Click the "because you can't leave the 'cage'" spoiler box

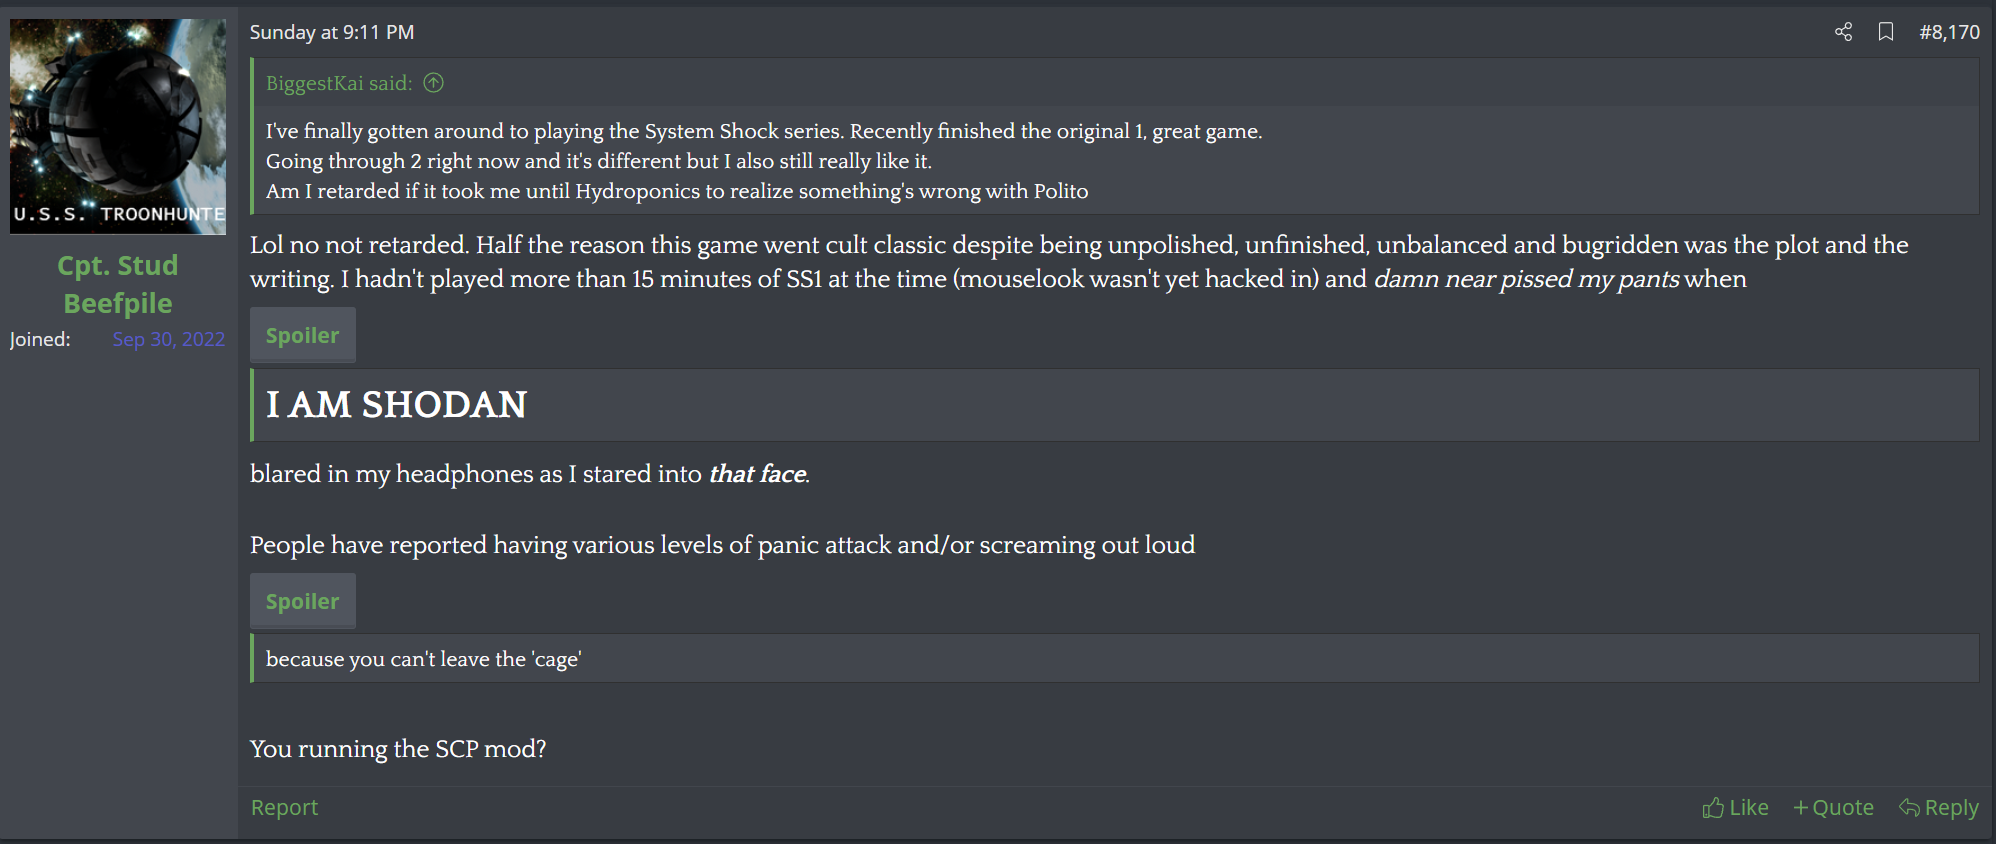point(1114,659)
